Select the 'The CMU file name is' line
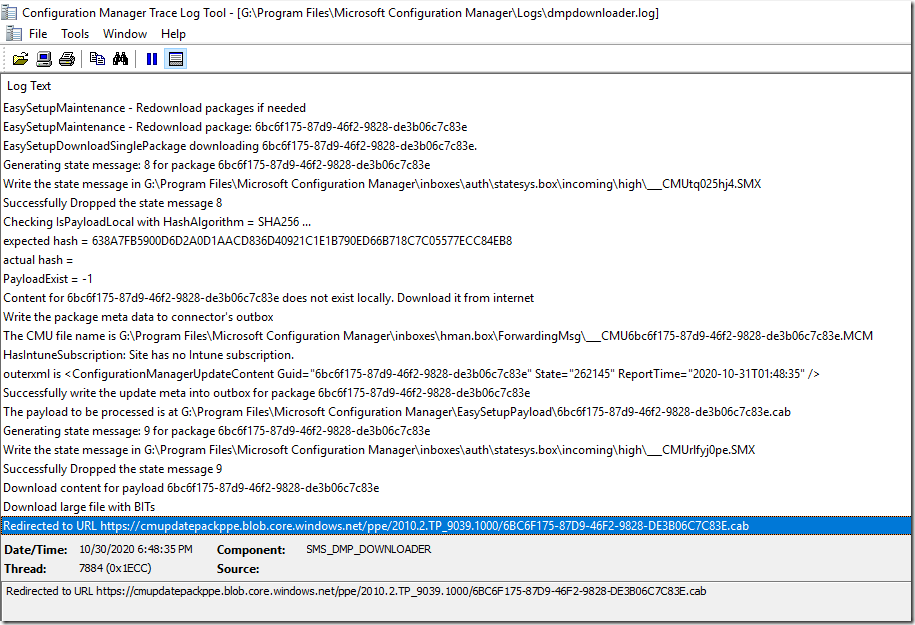915x625 pixels. 457,336
